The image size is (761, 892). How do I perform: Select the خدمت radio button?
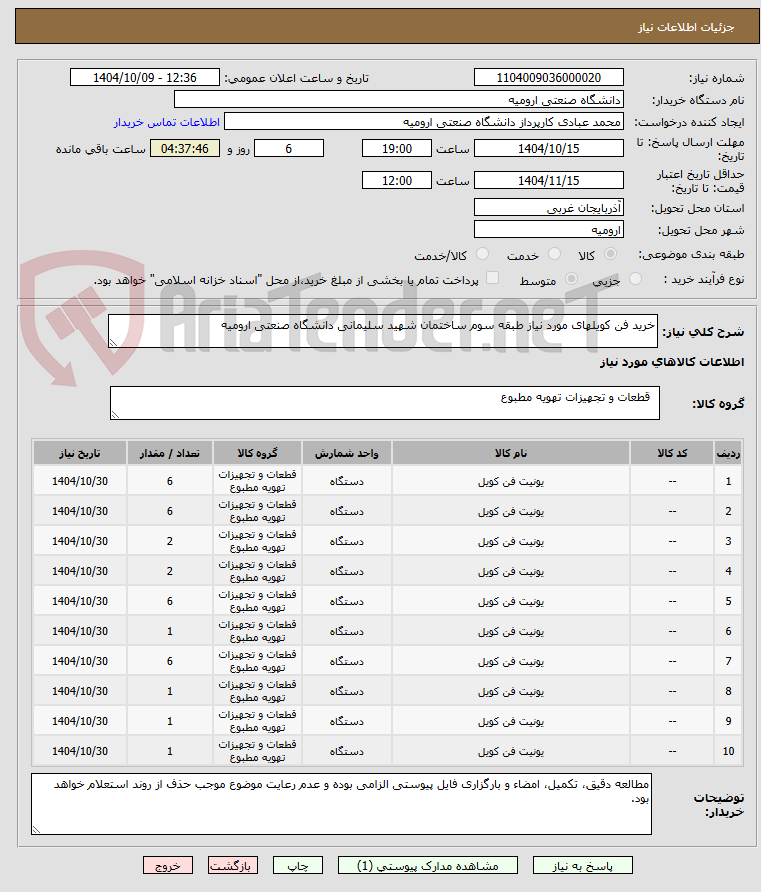click(x=554, y=254)
